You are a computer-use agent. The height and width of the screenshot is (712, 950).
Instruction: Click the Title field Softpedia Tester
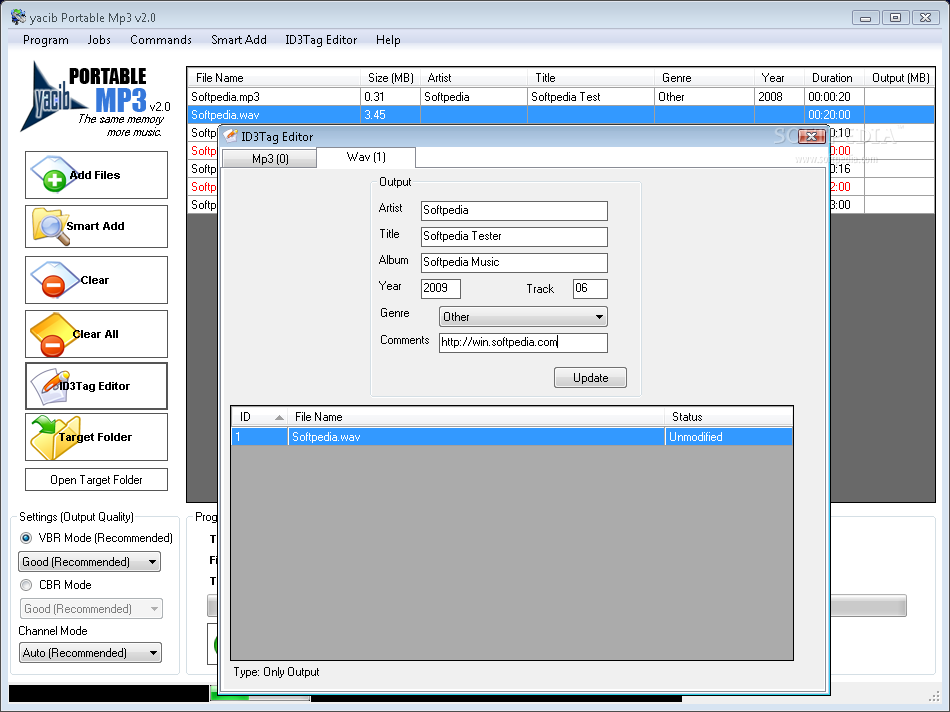514,236
